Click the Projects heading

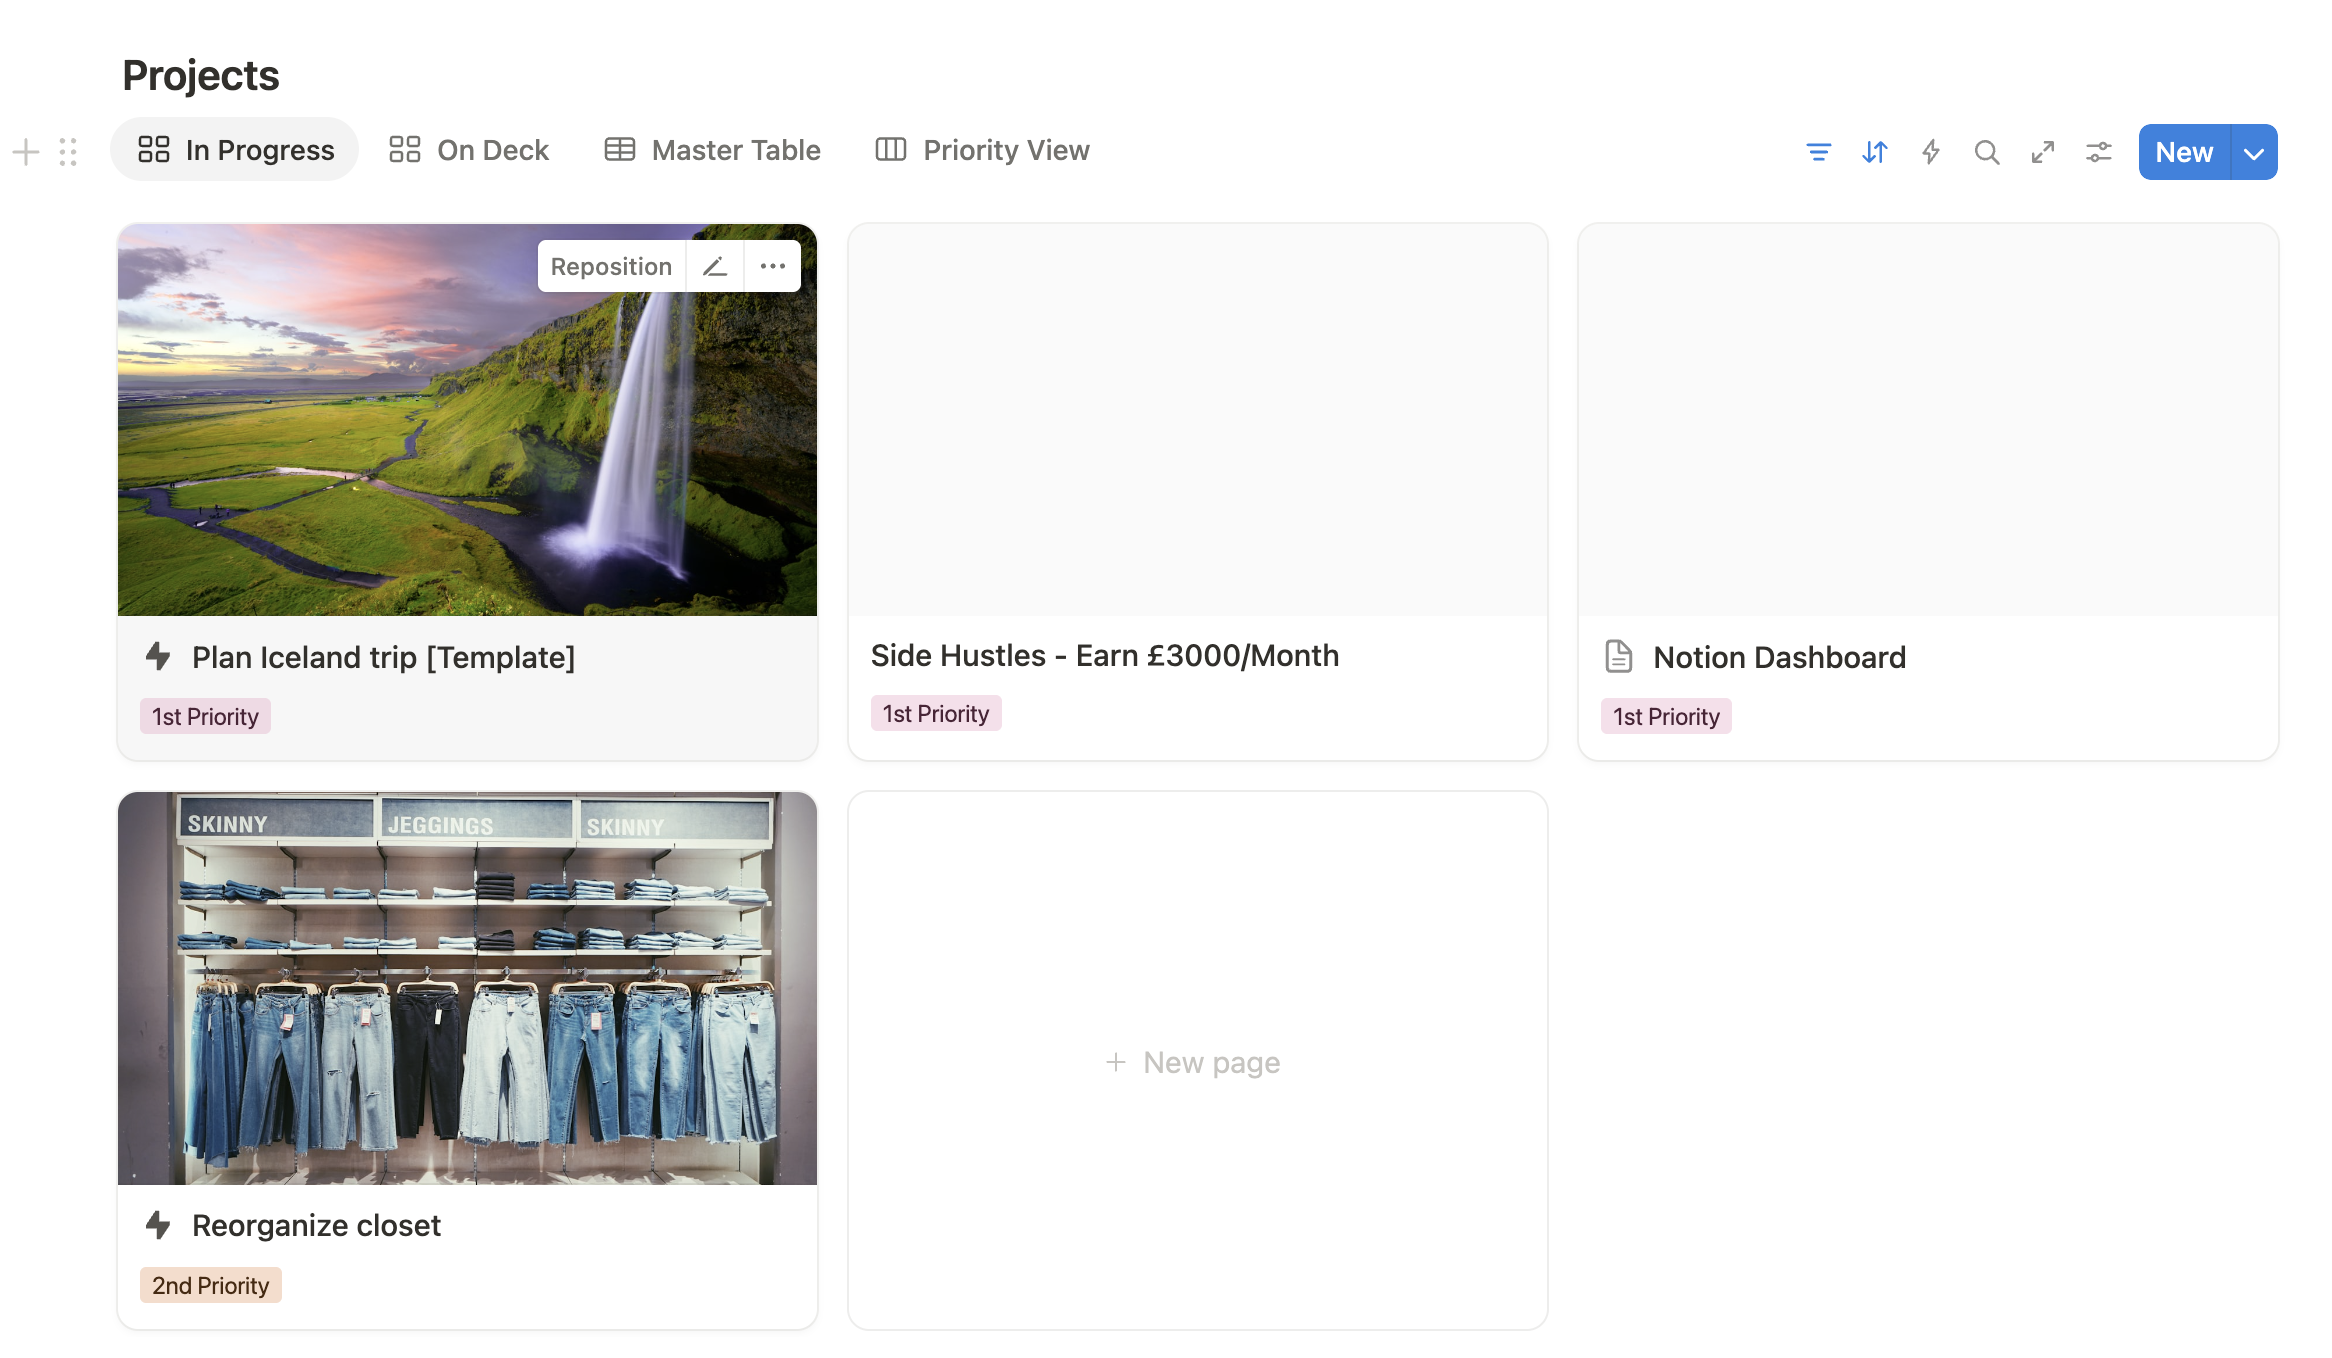click(200, 76)
